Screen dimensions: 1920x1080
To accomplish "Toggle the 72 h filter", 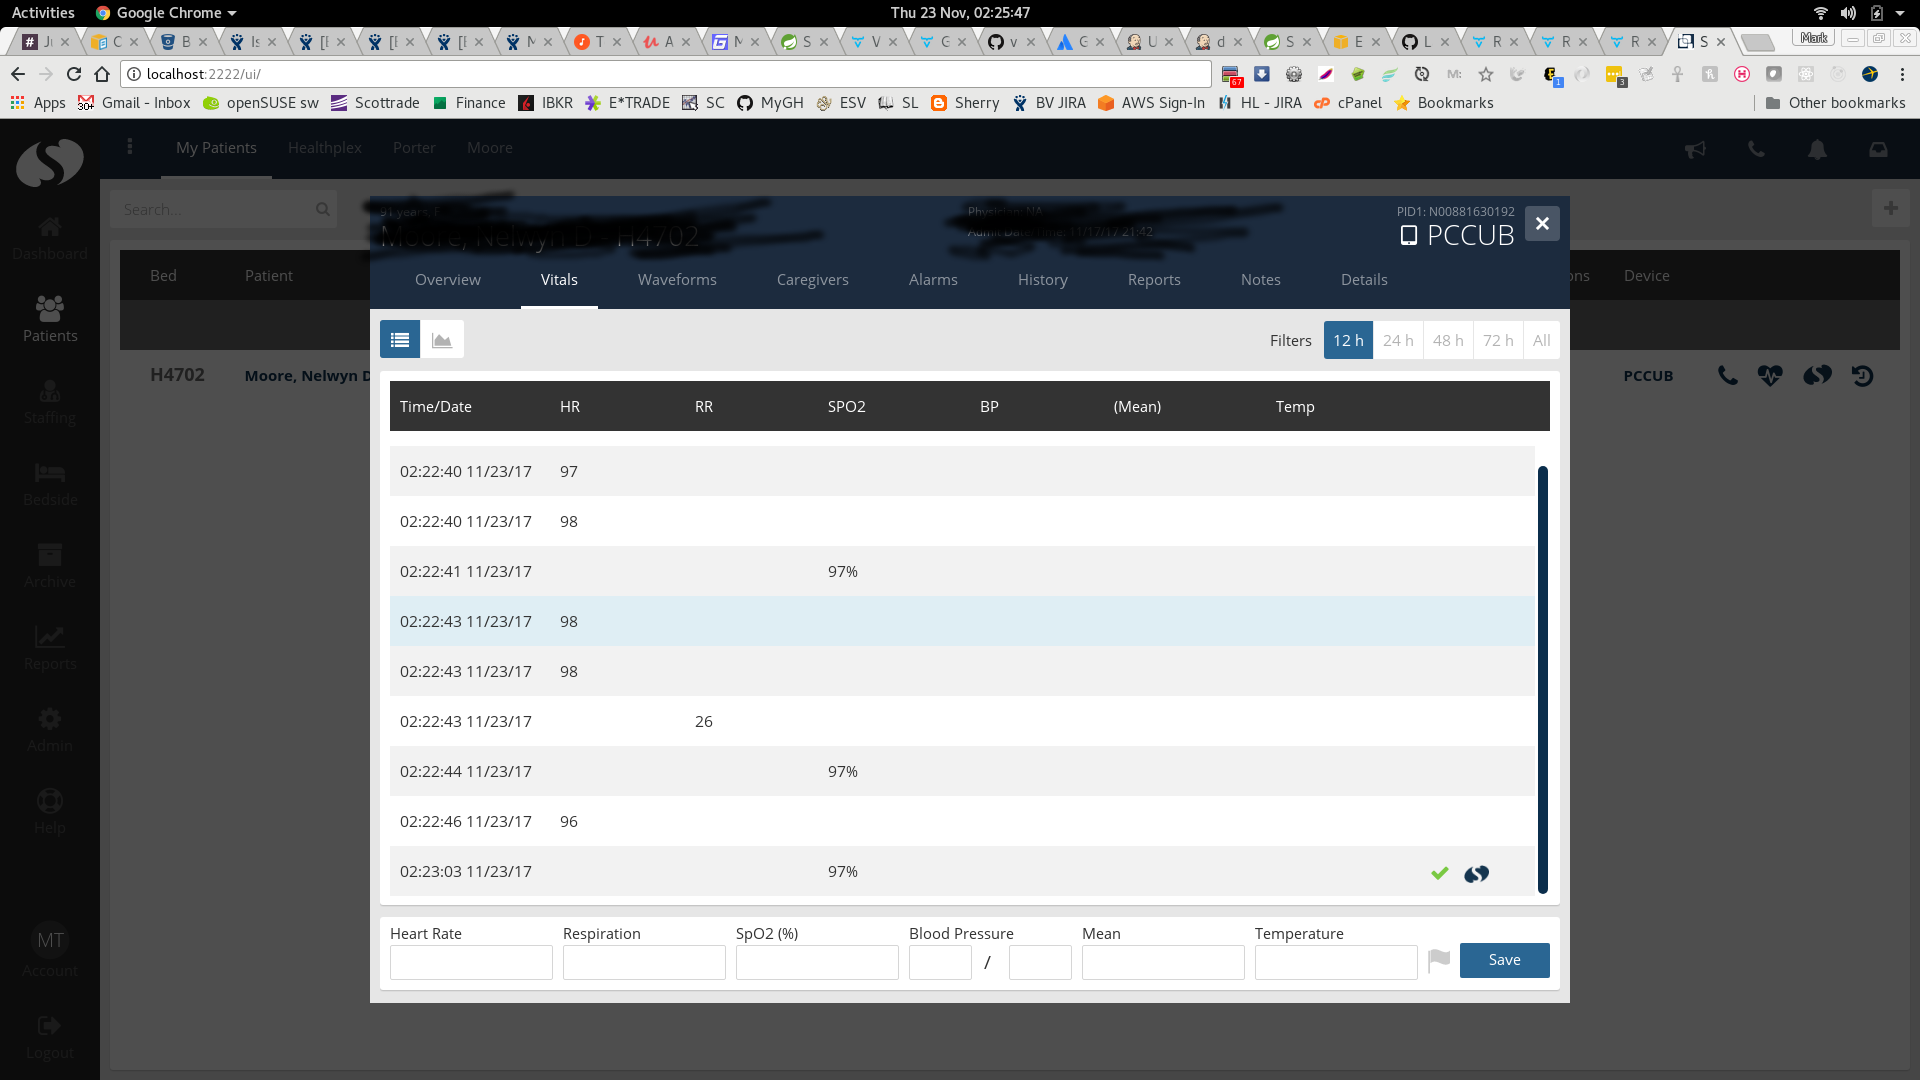I will click(x=1498, y=340).
